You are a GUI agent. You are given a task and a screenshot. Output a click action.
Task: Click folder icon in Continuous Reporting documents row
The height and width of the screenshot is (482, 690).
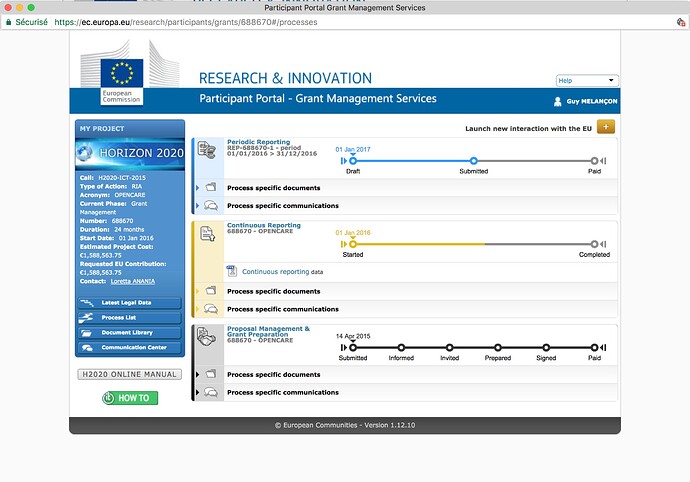click(211, 291)
